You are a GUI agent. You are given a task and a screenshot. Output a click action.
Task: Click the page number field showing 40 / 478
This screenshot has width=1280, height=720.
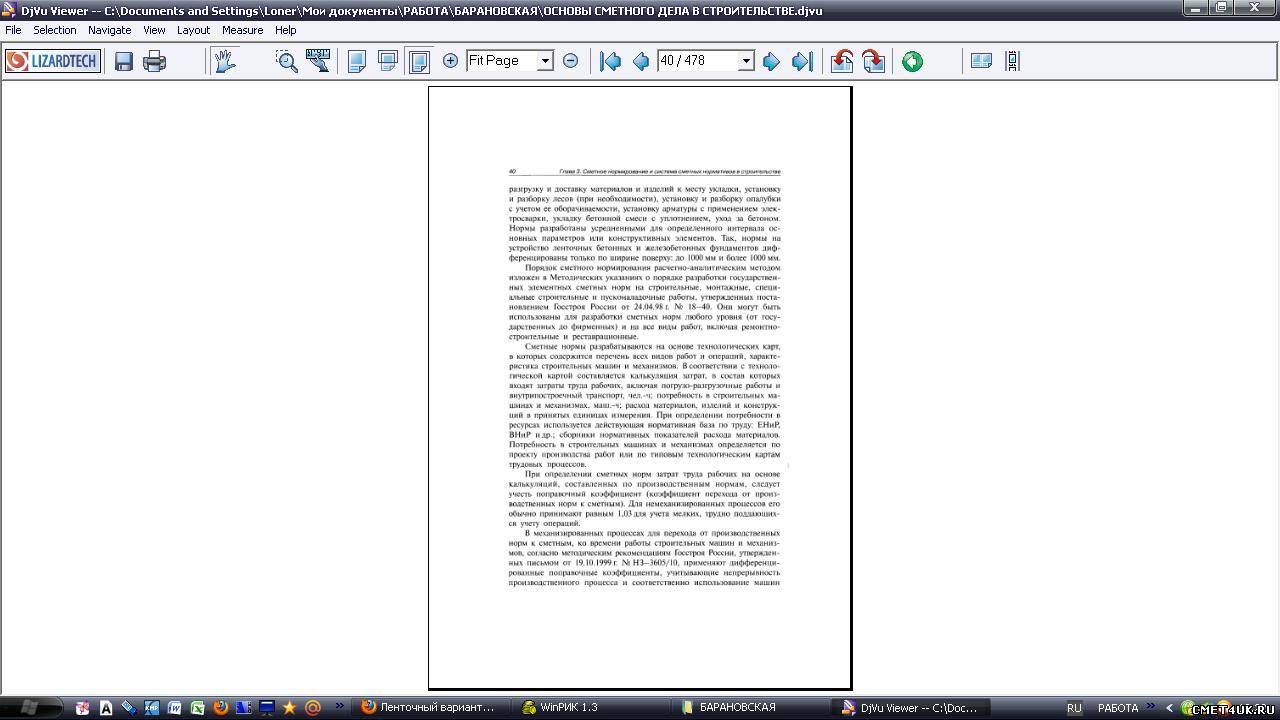(697, 61)
